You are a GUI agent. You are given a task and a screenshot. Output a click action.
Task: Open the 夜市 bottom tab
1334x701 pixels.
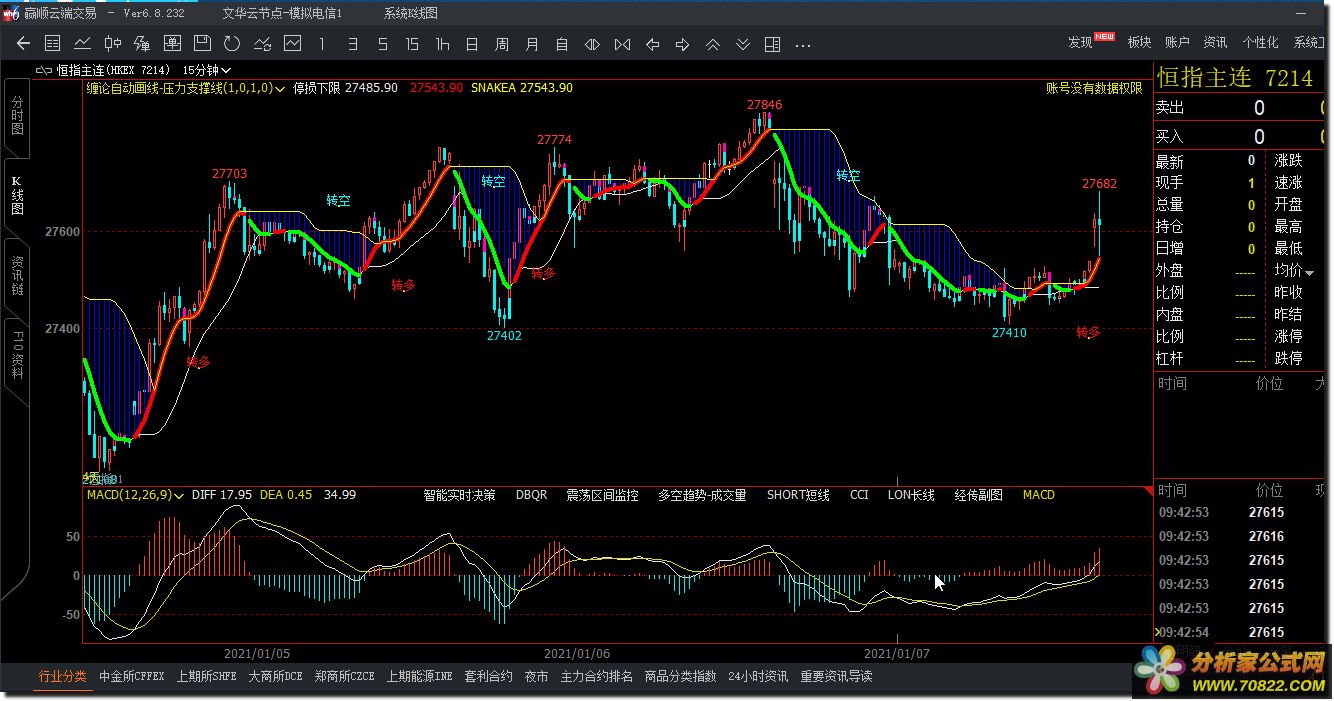point(536,677)
